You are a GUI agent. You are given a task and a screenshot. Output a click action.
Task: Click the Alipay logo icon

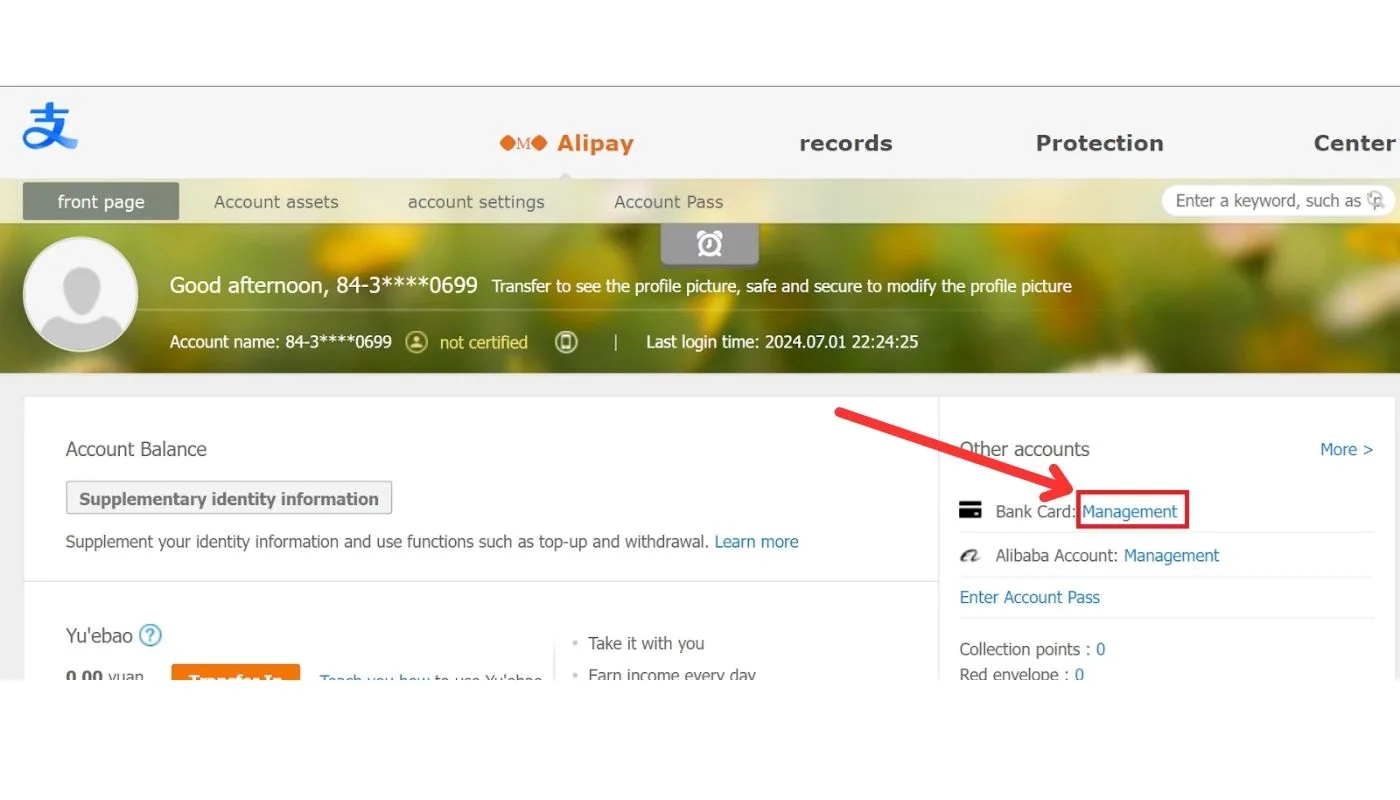pos(50,126)
